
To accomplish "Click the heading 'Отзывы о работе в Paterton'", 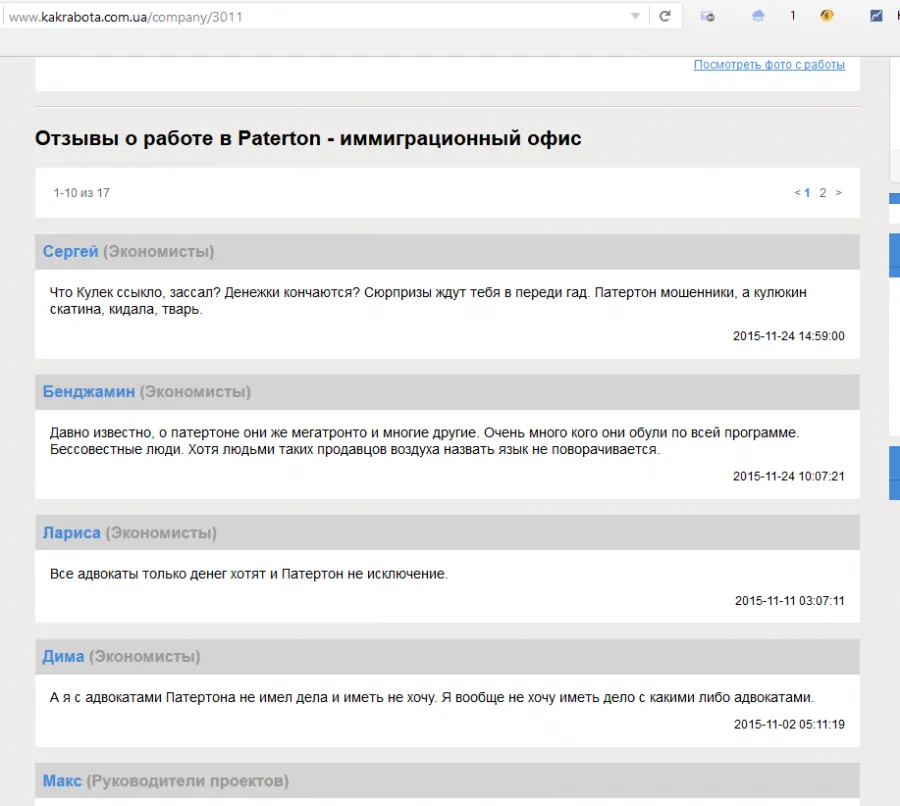I will click(308, 138).
